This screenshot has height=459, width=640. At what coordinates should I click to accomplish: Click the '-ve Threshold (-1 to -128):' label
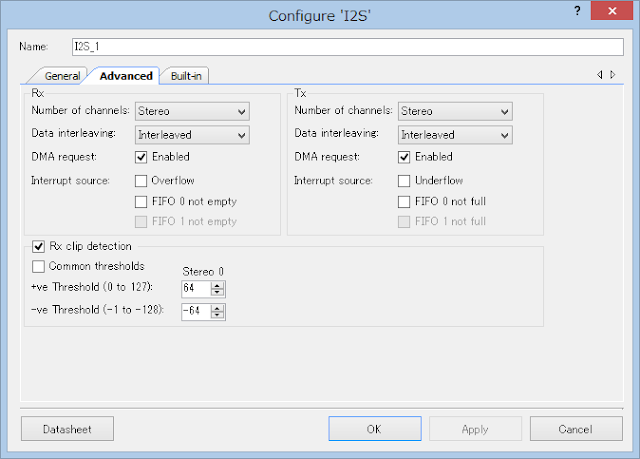click(x=97, y=310)
